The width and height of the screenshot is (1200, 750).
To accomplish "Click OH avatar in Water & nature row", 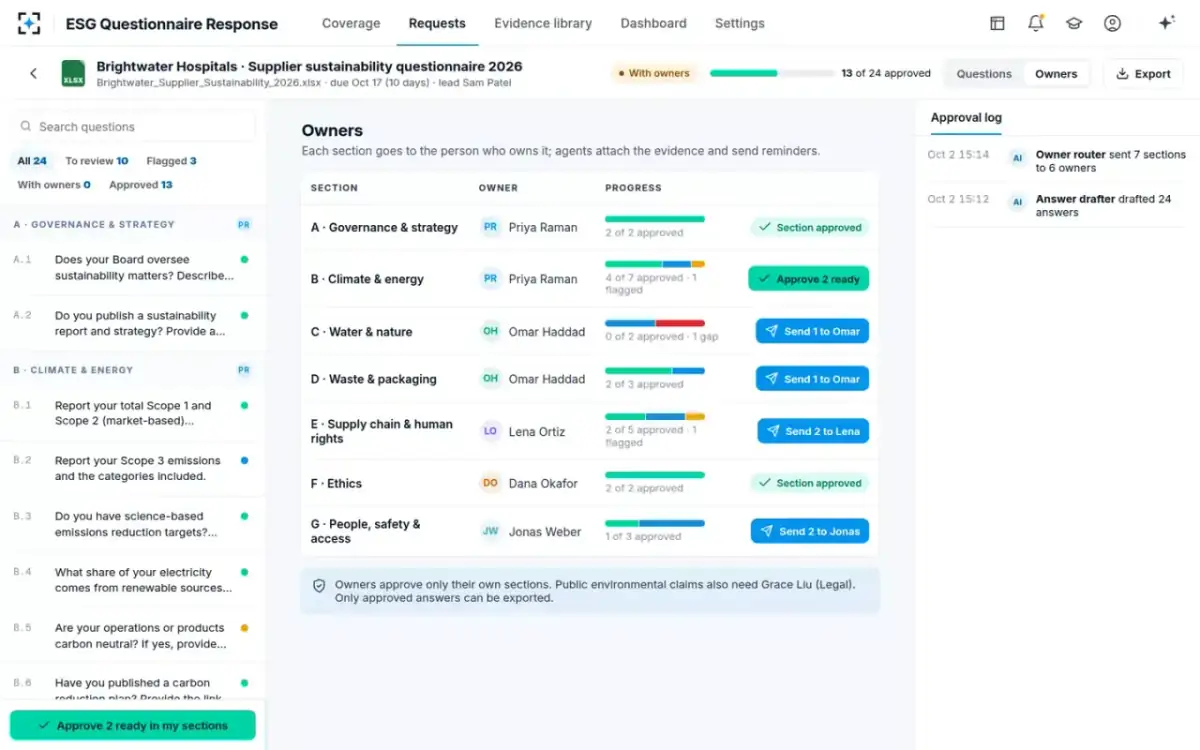I will [490, 331].
